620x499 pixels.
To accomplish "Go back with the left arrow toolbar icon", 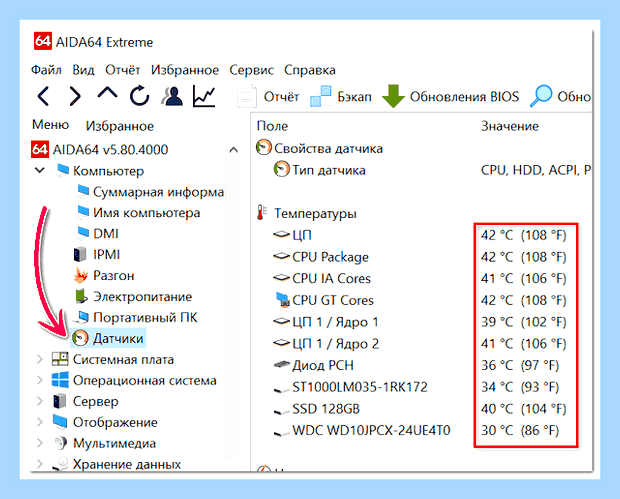I will (43, 96).
